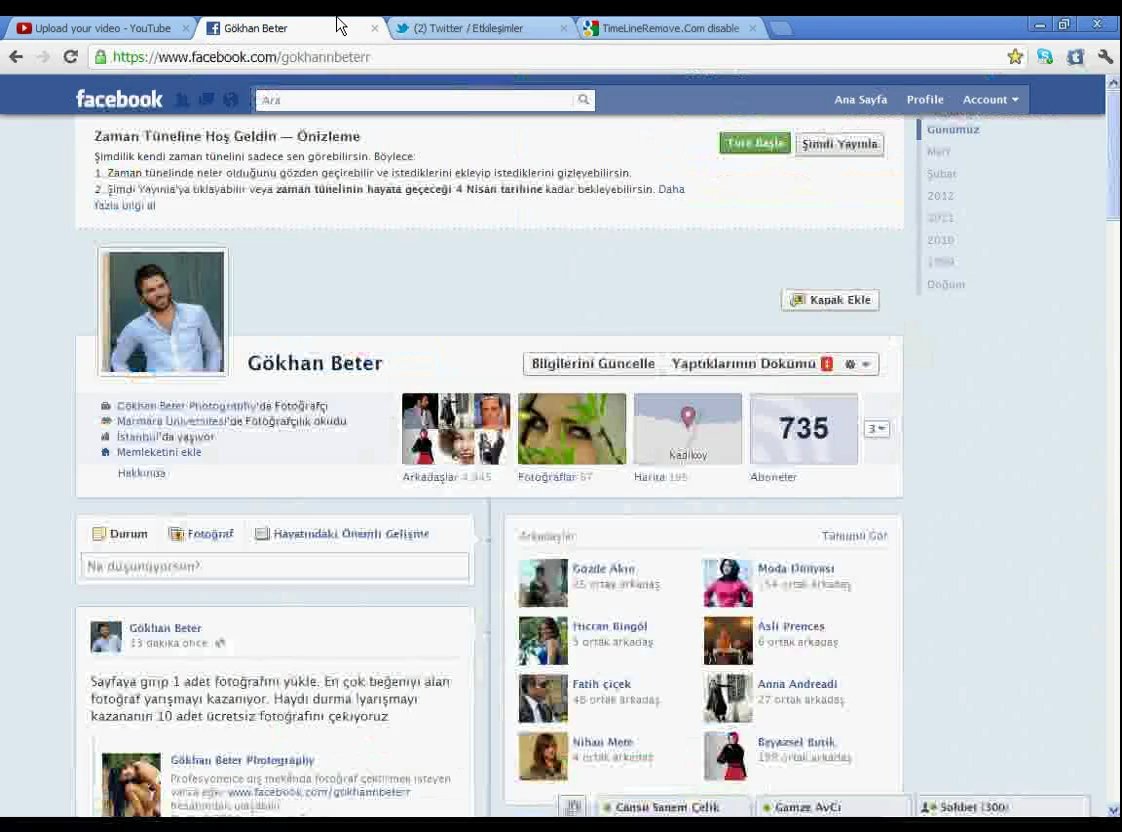Click the Facebook Ara search field
Screen dimensions: 1122x832
pyautogui.click(x=415, y=99)
